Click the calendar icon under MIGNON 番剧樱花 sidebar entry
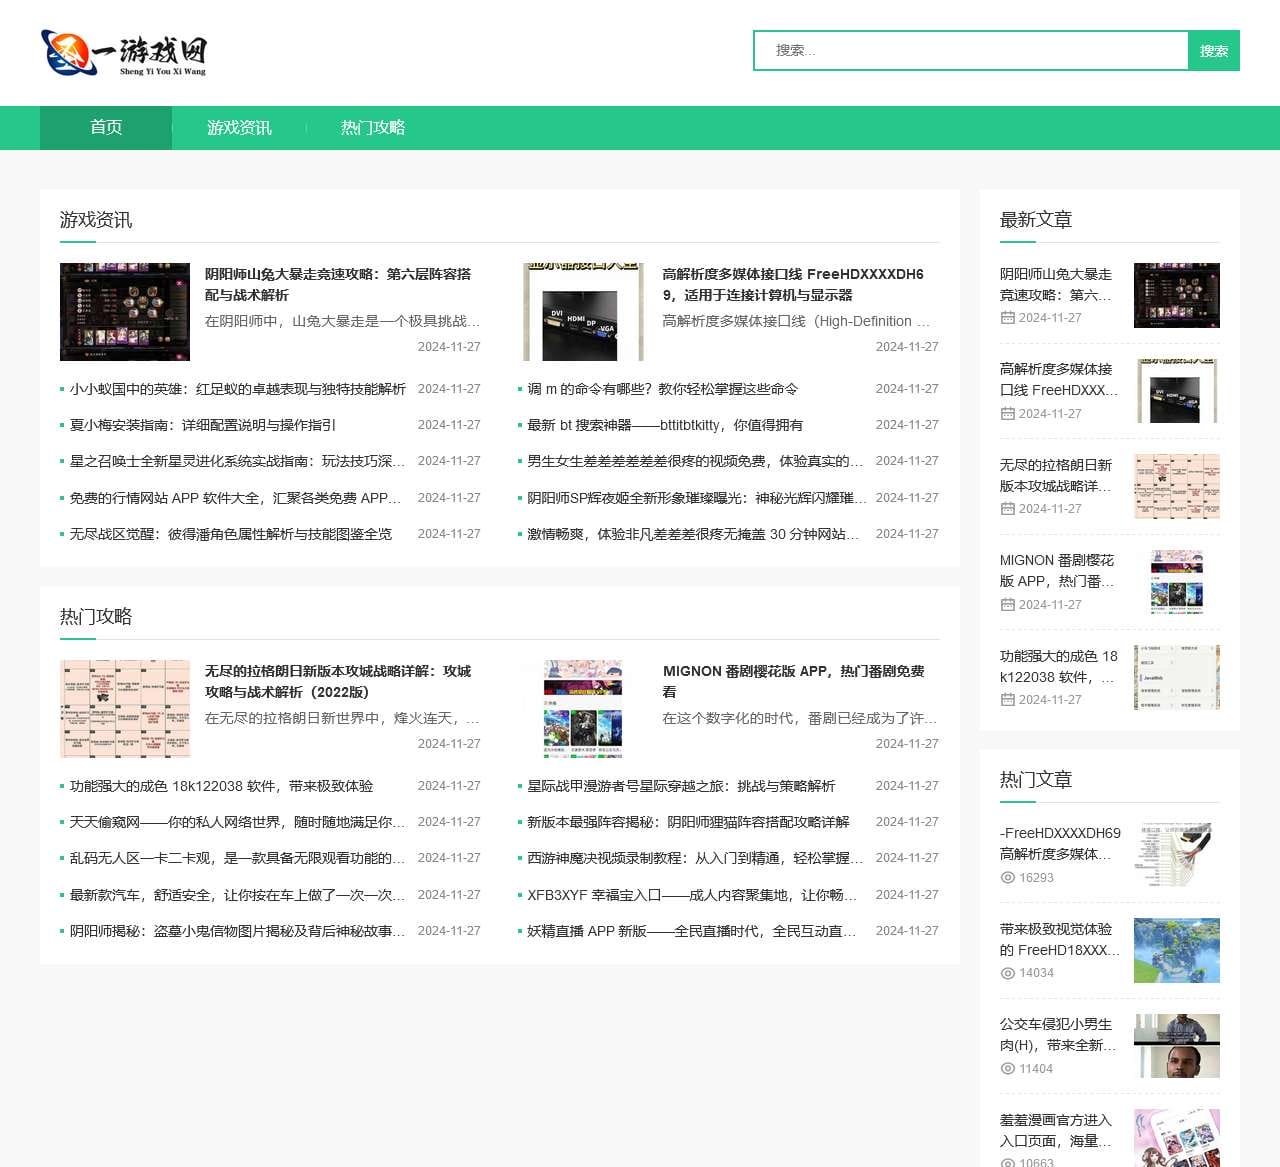Image resolution: width=1280 pixels, height=1167 pixels. 1007,605
